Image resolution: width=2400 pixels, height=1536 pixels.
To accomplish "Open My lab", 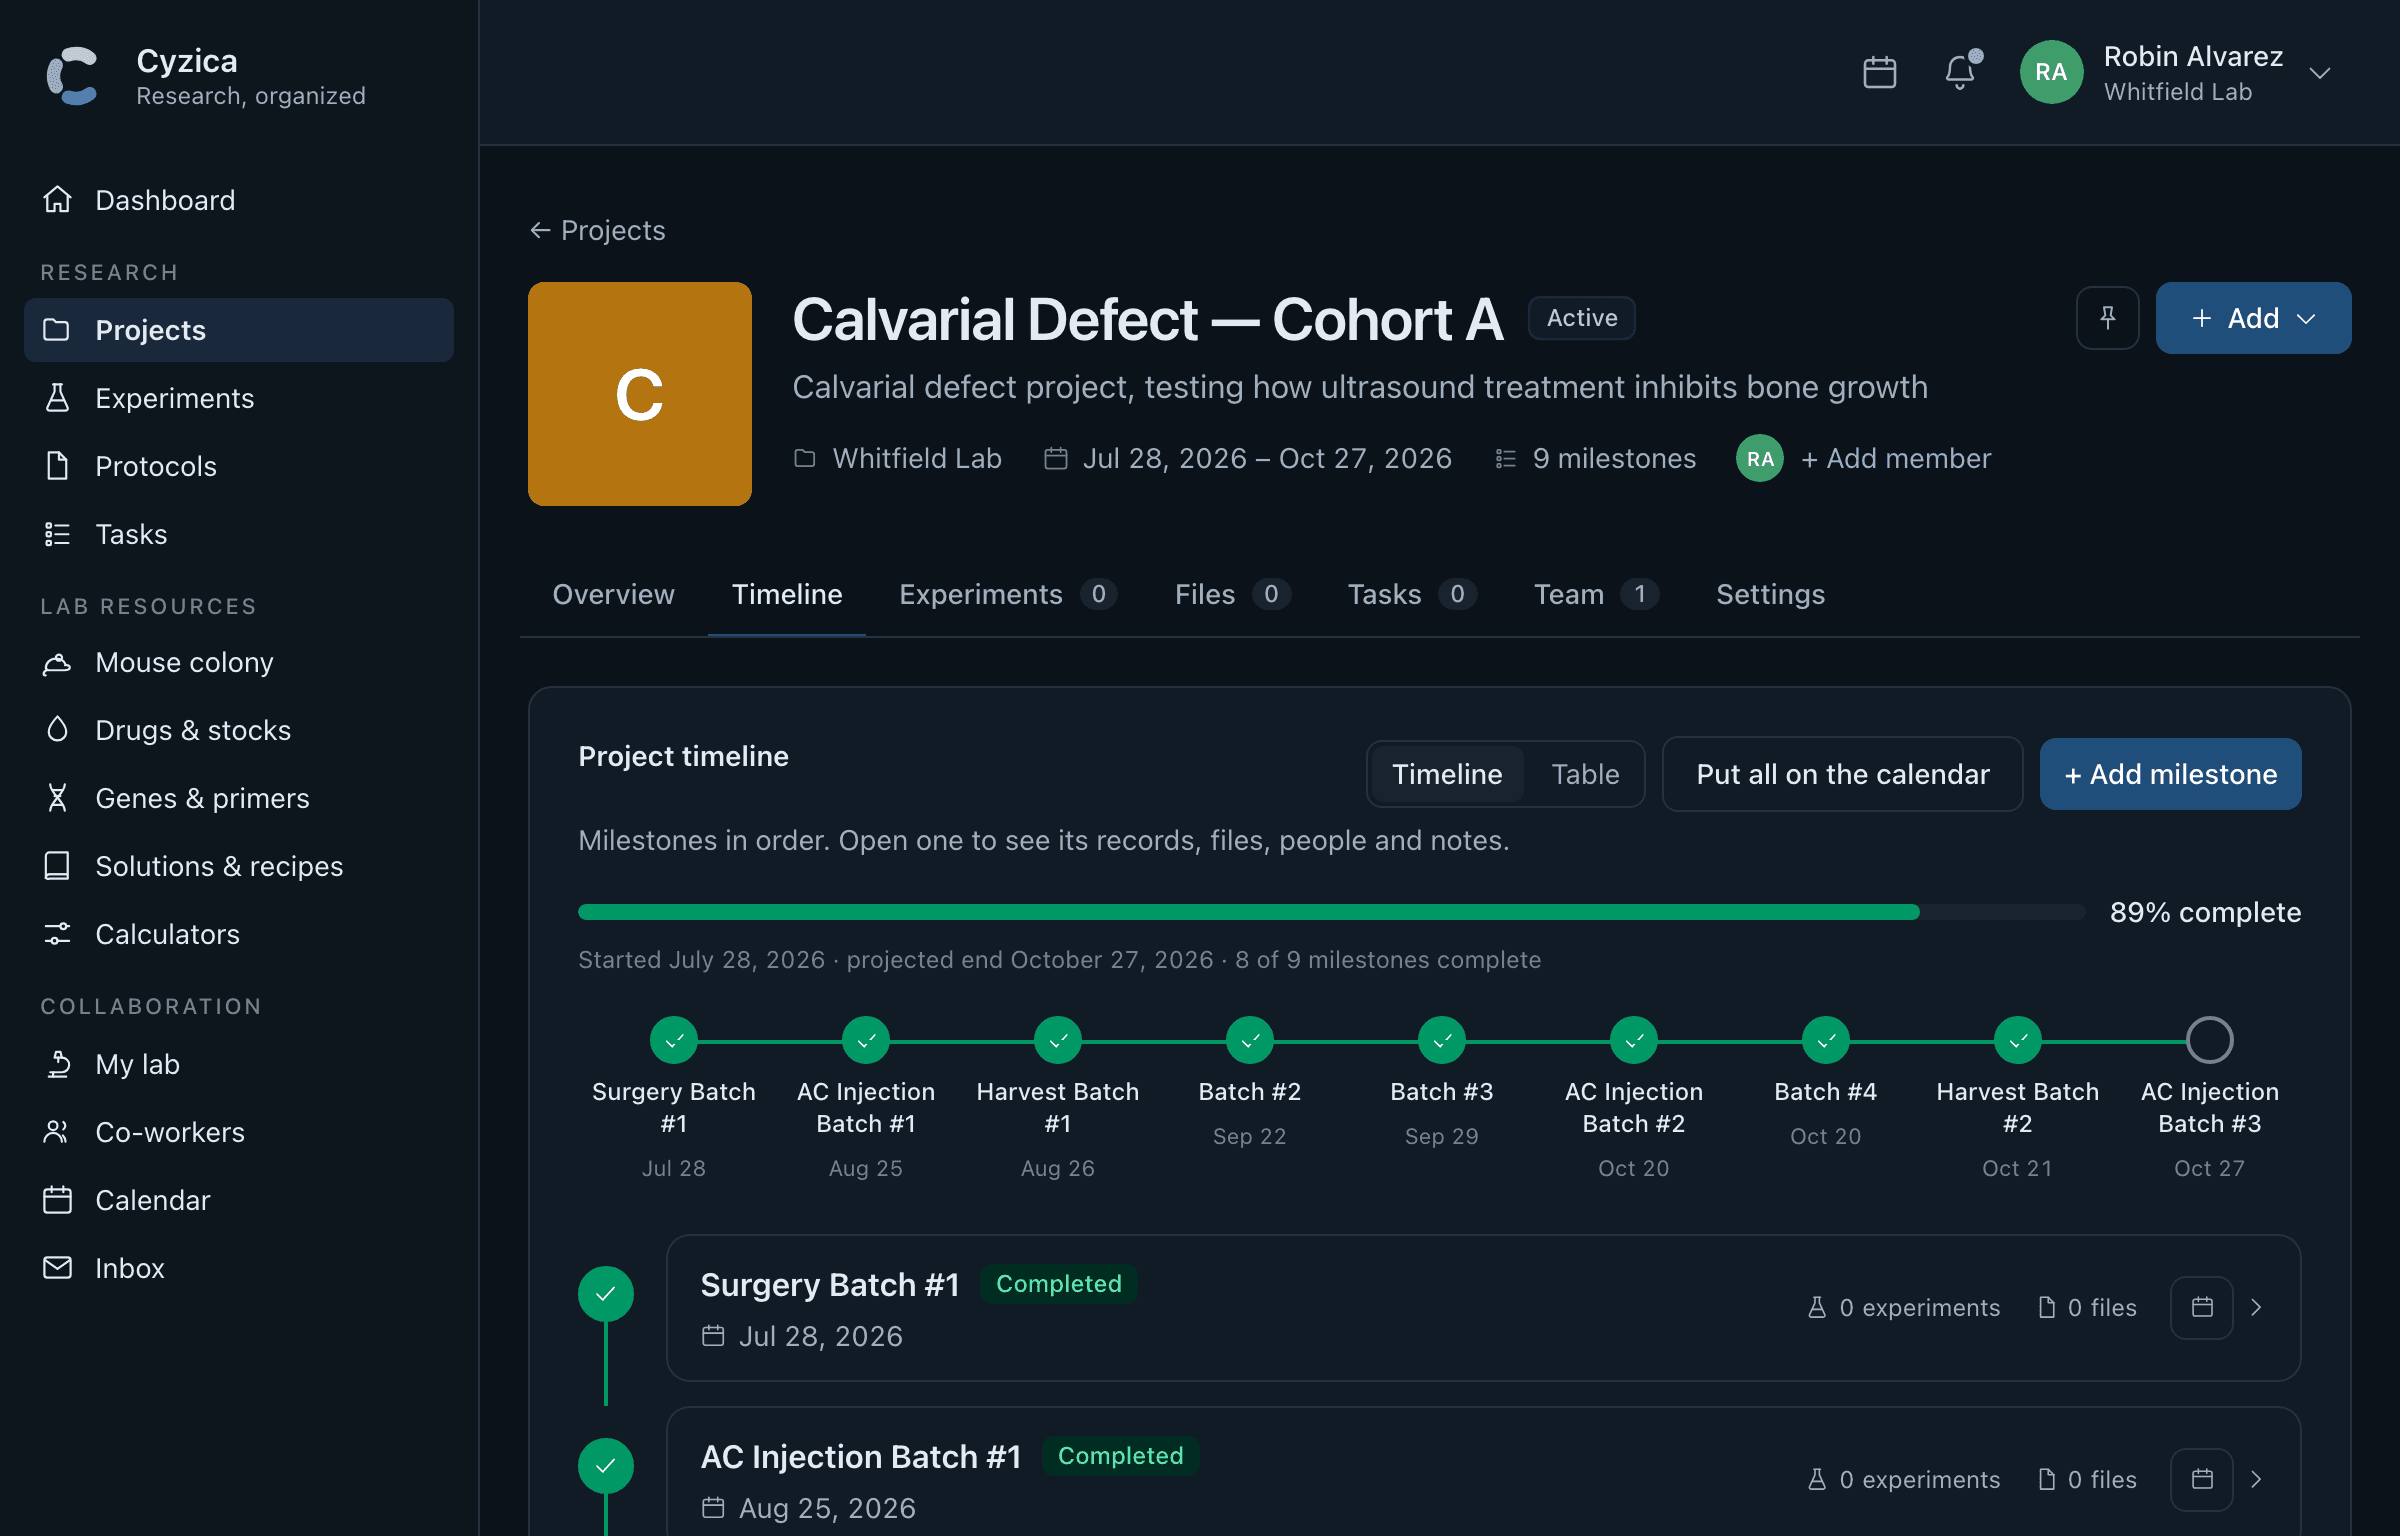I will pyautogui.click(x=239, y=1064).
